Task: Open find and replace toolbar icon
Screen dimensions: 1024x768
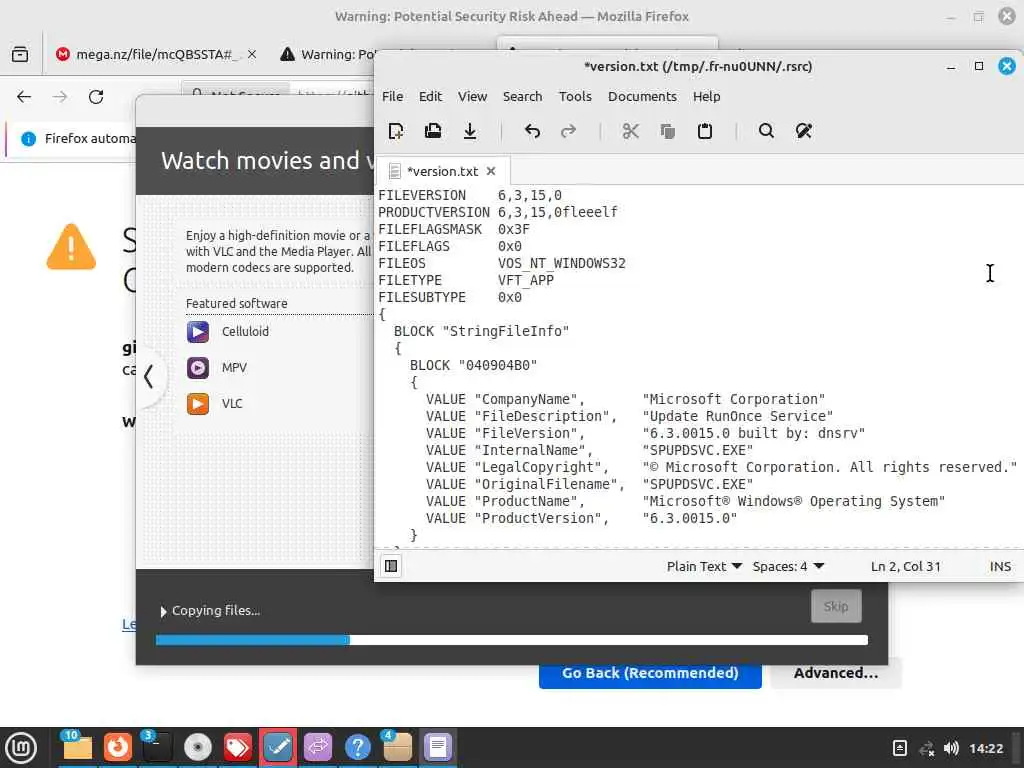Action: pyautogui.click(x=803, y=131)
